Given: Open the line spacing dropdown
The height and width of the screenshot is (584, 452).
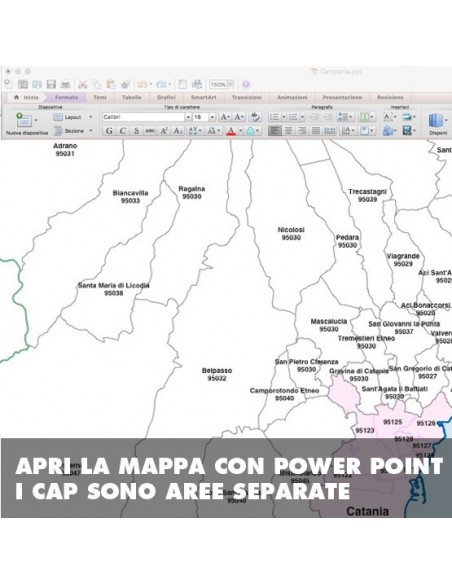Looking at the screenshot, I should click(x=345, y=117).
